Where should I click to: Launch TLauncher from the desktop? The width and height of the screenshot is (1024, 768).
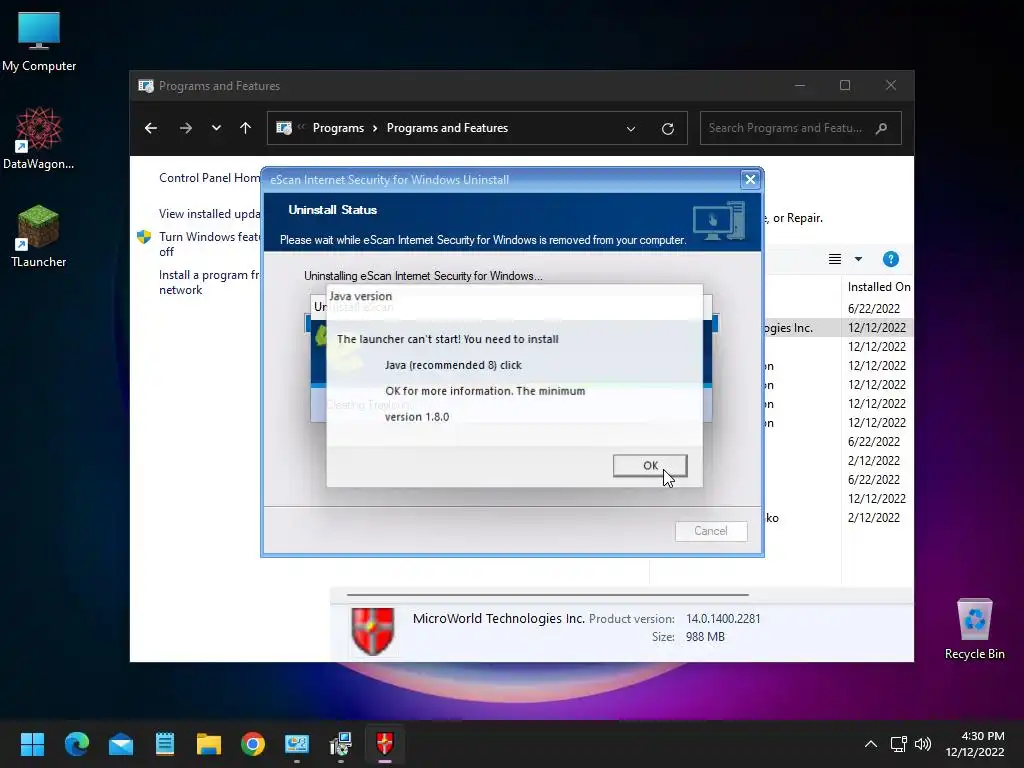pos(39,236)
